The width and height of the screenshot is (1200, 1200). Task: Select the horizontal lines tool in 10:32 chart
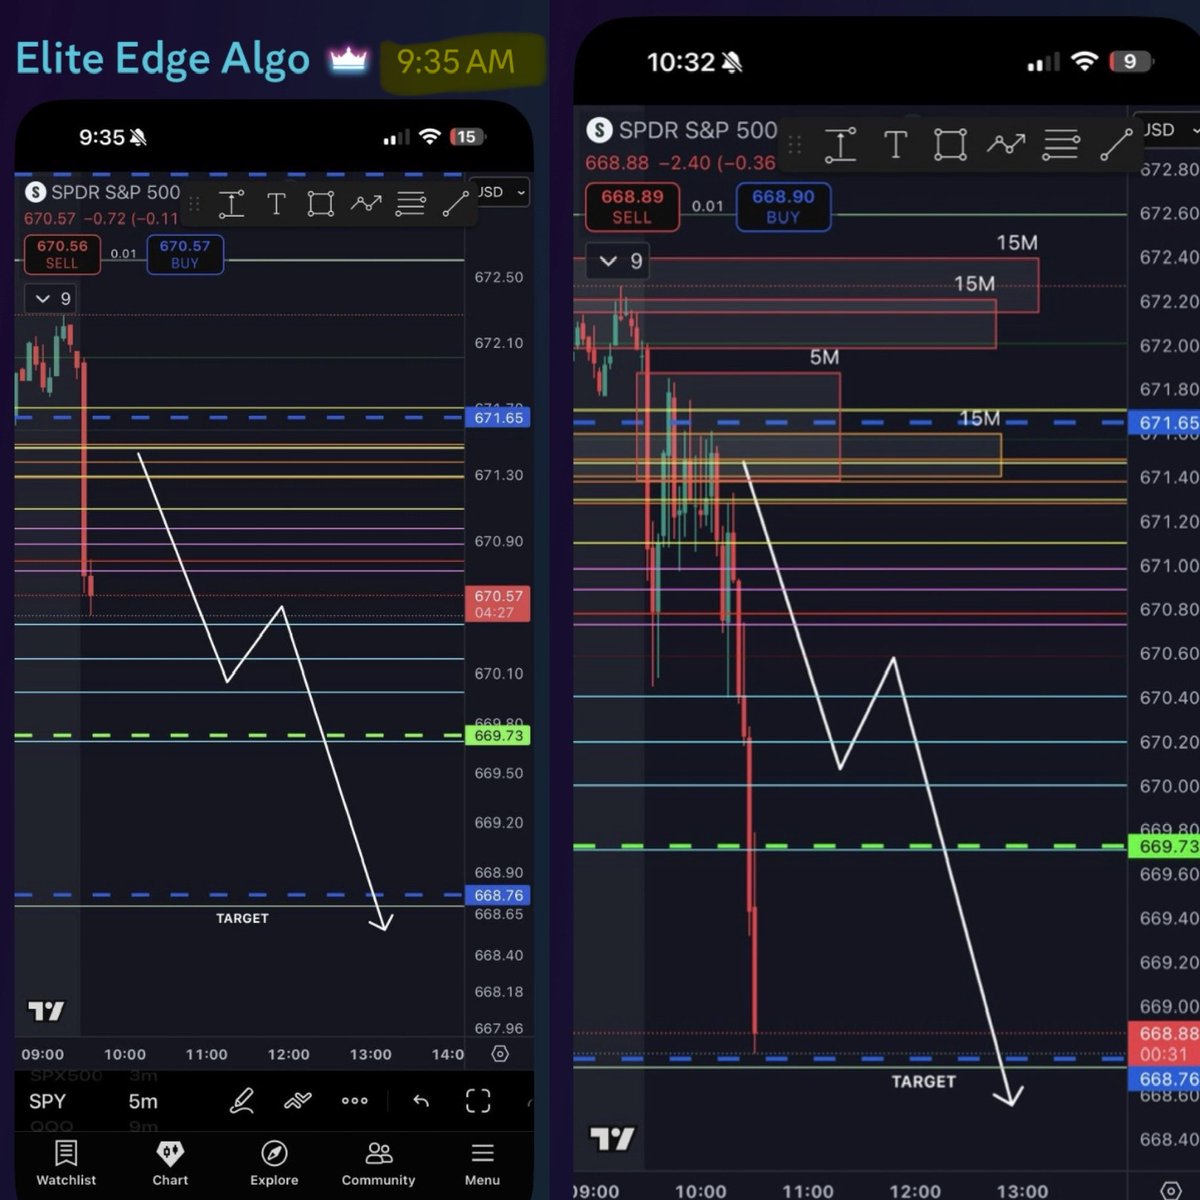tap(1061, 145)
